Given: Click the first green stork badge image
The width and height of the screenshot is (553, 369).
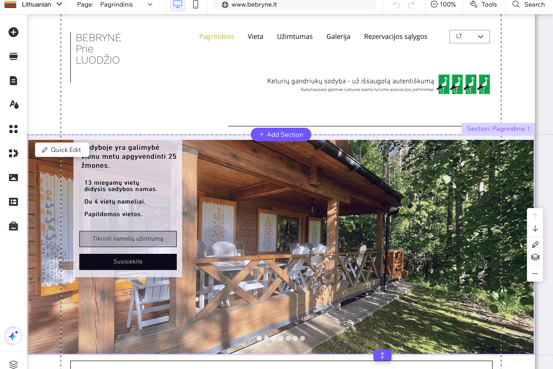Looking at the screenshot, I should coord(444,84).
